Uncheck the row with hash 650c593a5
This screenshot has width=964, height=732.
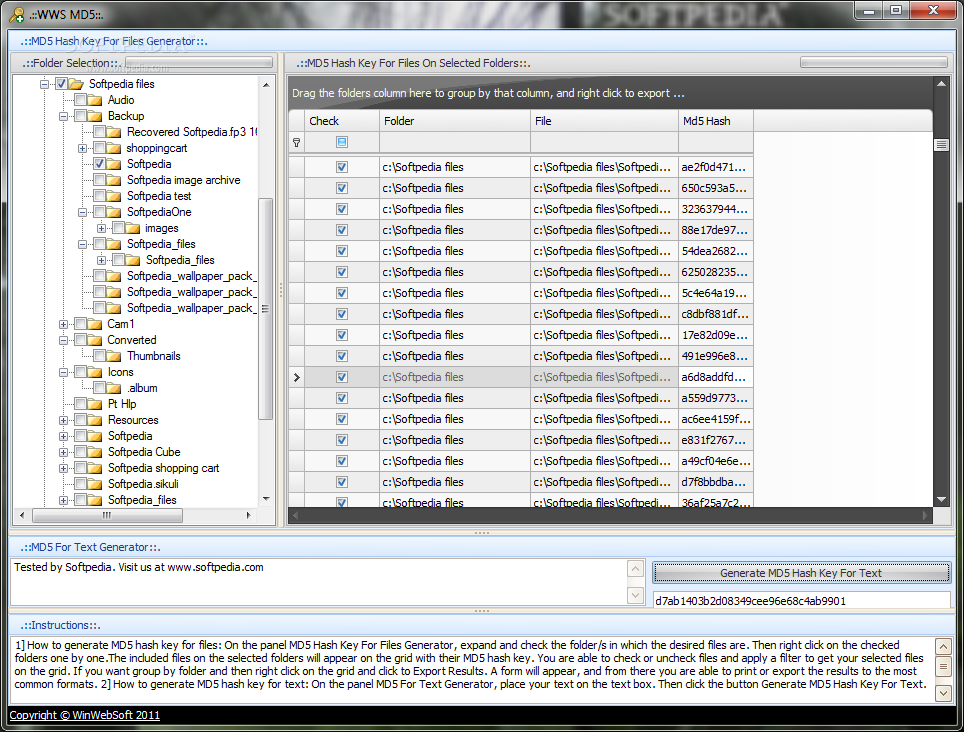tap(342, 188)
